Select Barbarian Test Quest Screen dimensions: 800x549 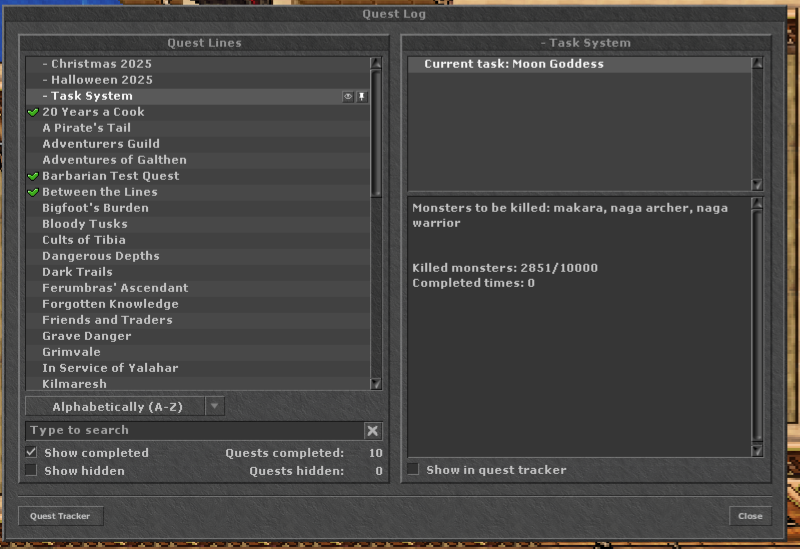pos(198,176)
